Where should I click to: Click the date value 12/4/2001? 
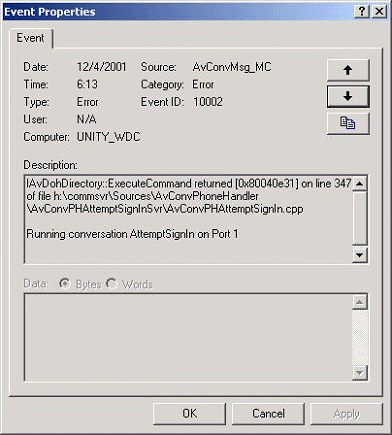[102, 67]
